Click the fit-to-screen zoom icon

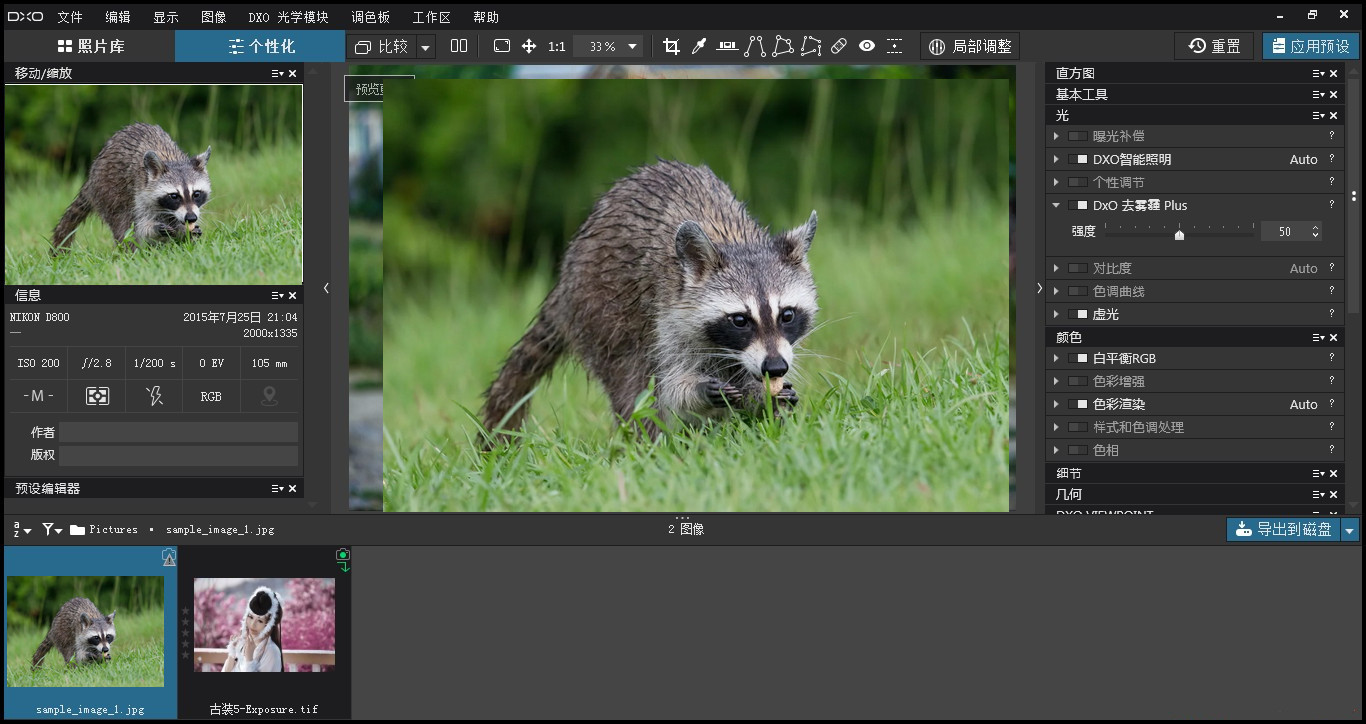tap(501, 46)
